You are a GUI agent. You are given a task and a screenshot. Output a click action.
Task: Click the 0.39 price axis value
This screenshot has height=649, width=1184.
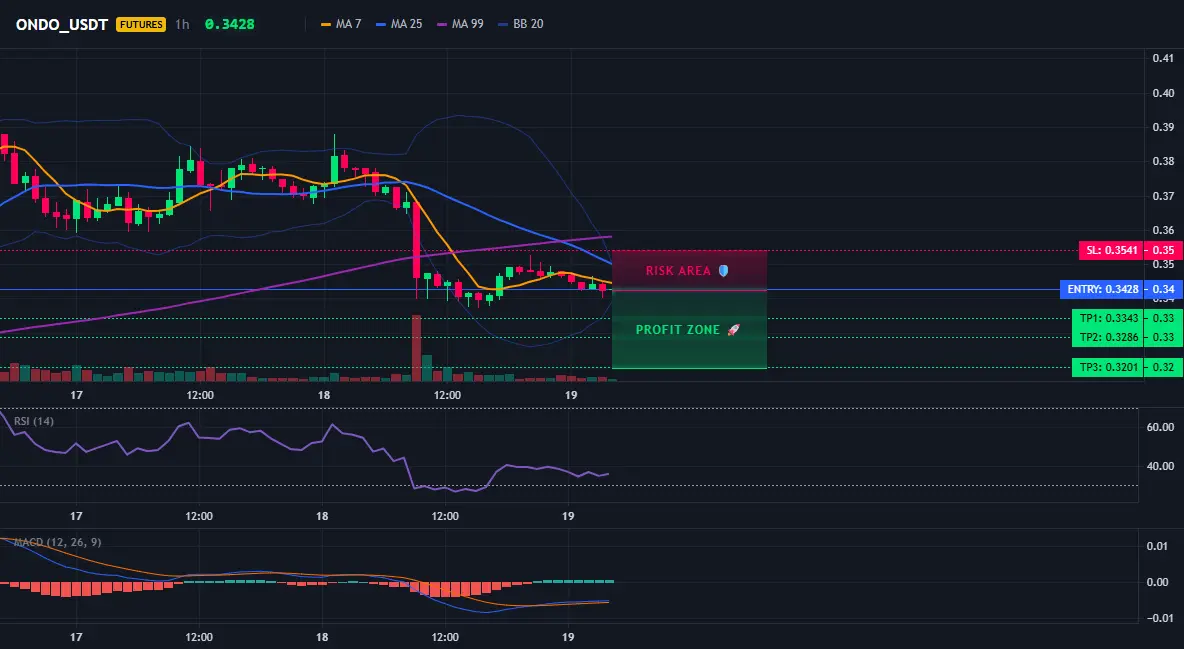1164,127
